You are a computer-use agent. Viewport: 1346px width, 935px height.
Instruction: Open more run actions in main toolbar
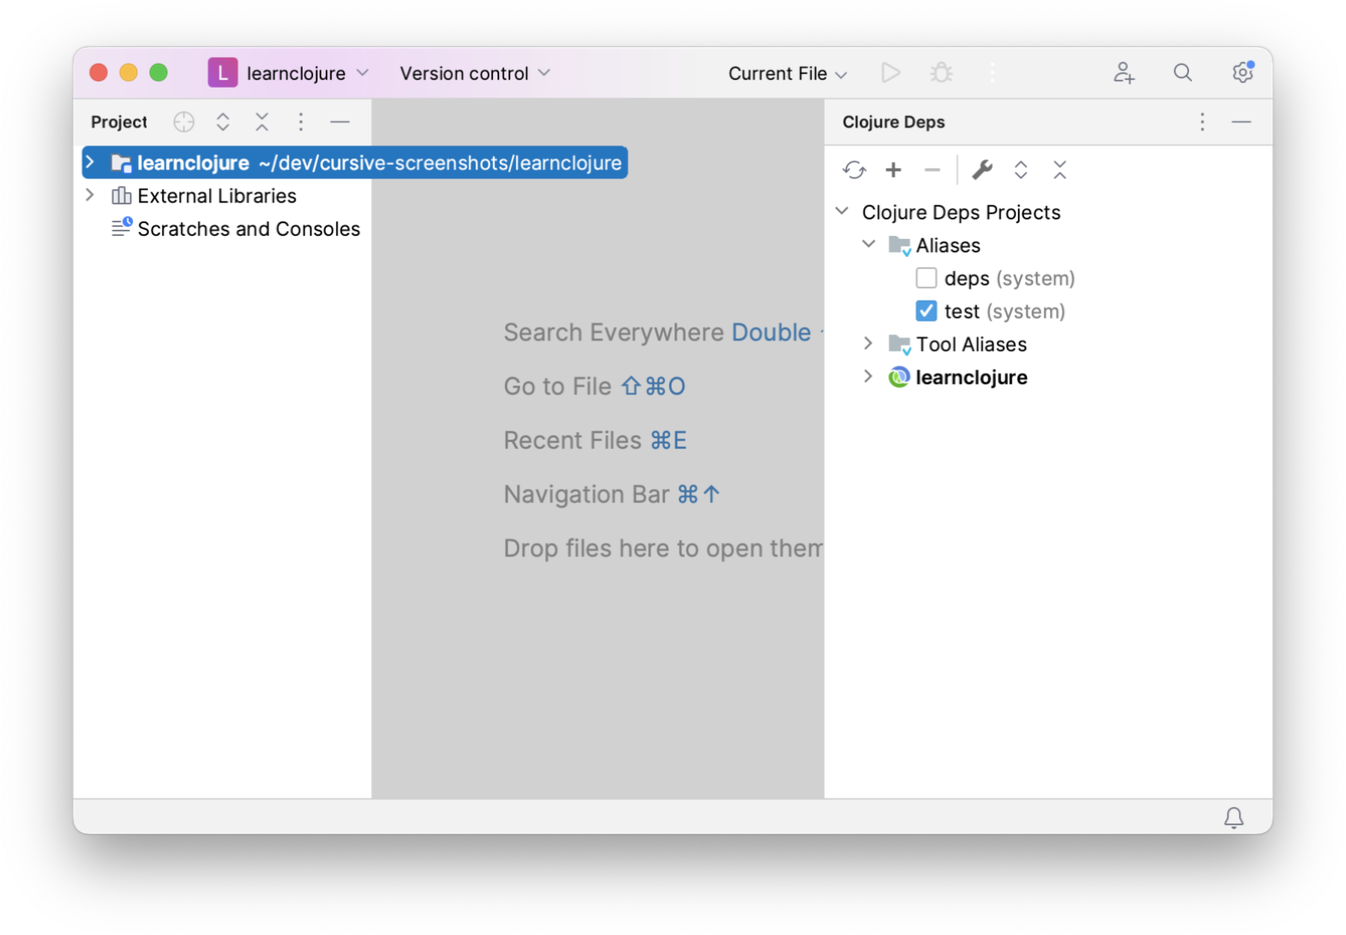[992, 73]
